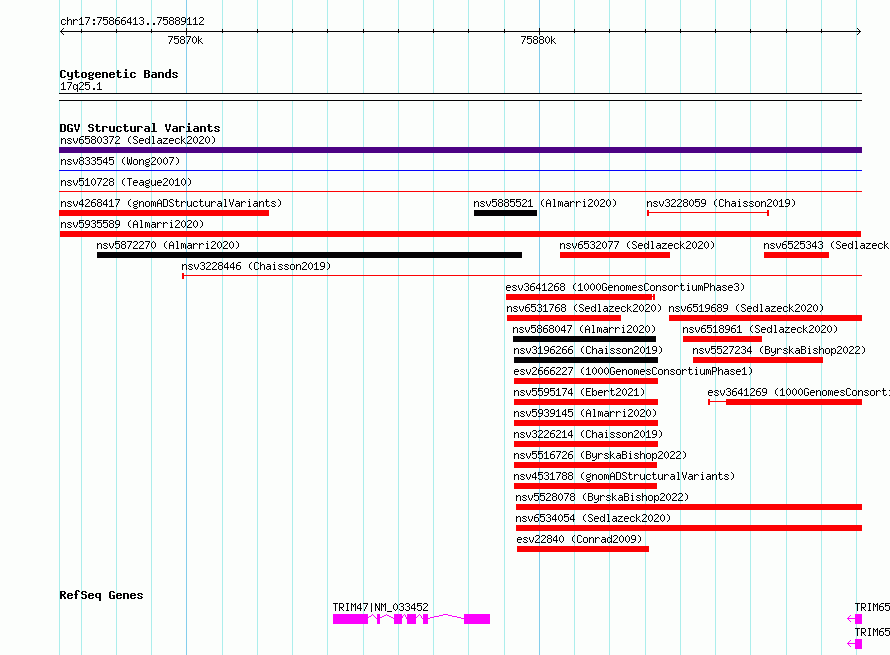
Task: Click the DGV Structural Variants track heading
Action: pyautogui.click(x=140, y=128)
